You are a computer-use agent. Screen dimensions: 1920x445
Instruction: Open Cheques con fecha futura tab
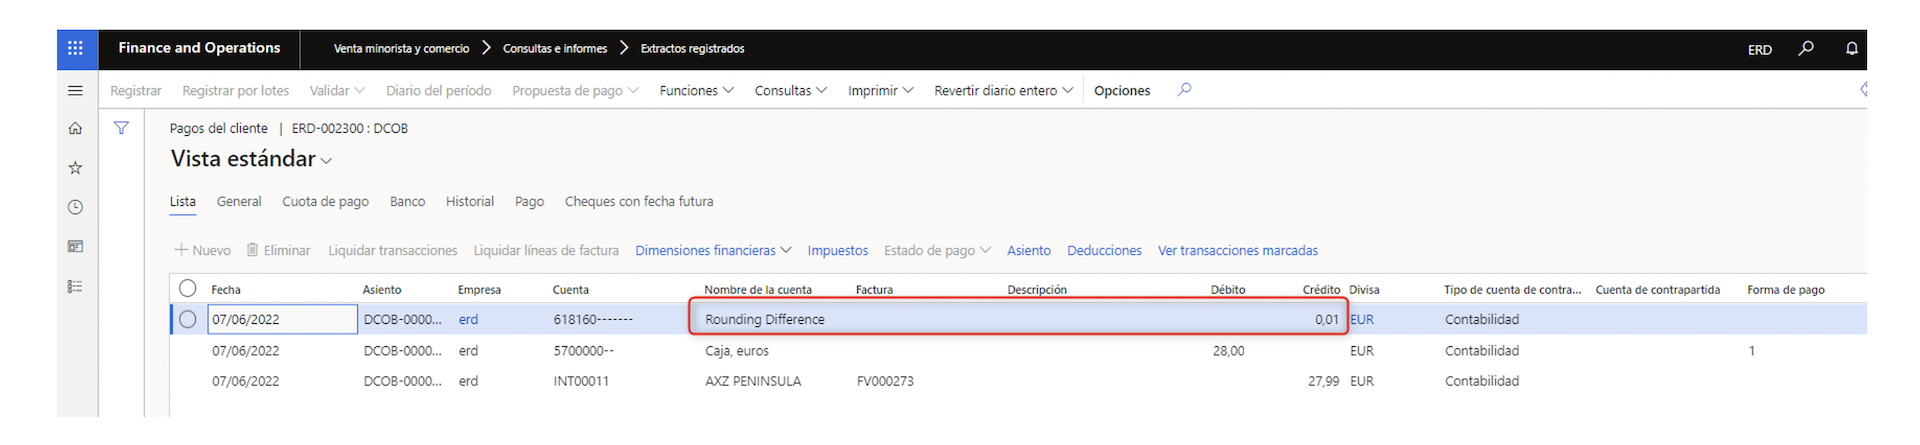(639, 201)
